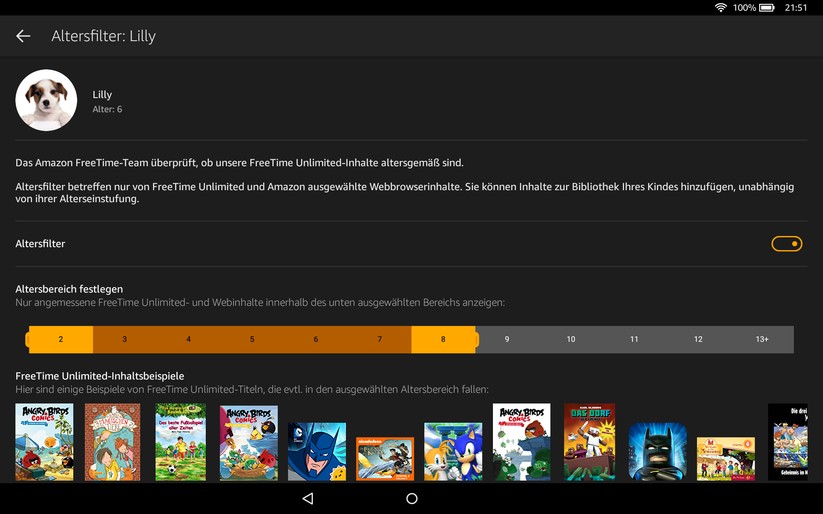This screenshot has height=514, width=823.
Task: Open the Nickelodeon title thumbnail
Action: (385, 458)
